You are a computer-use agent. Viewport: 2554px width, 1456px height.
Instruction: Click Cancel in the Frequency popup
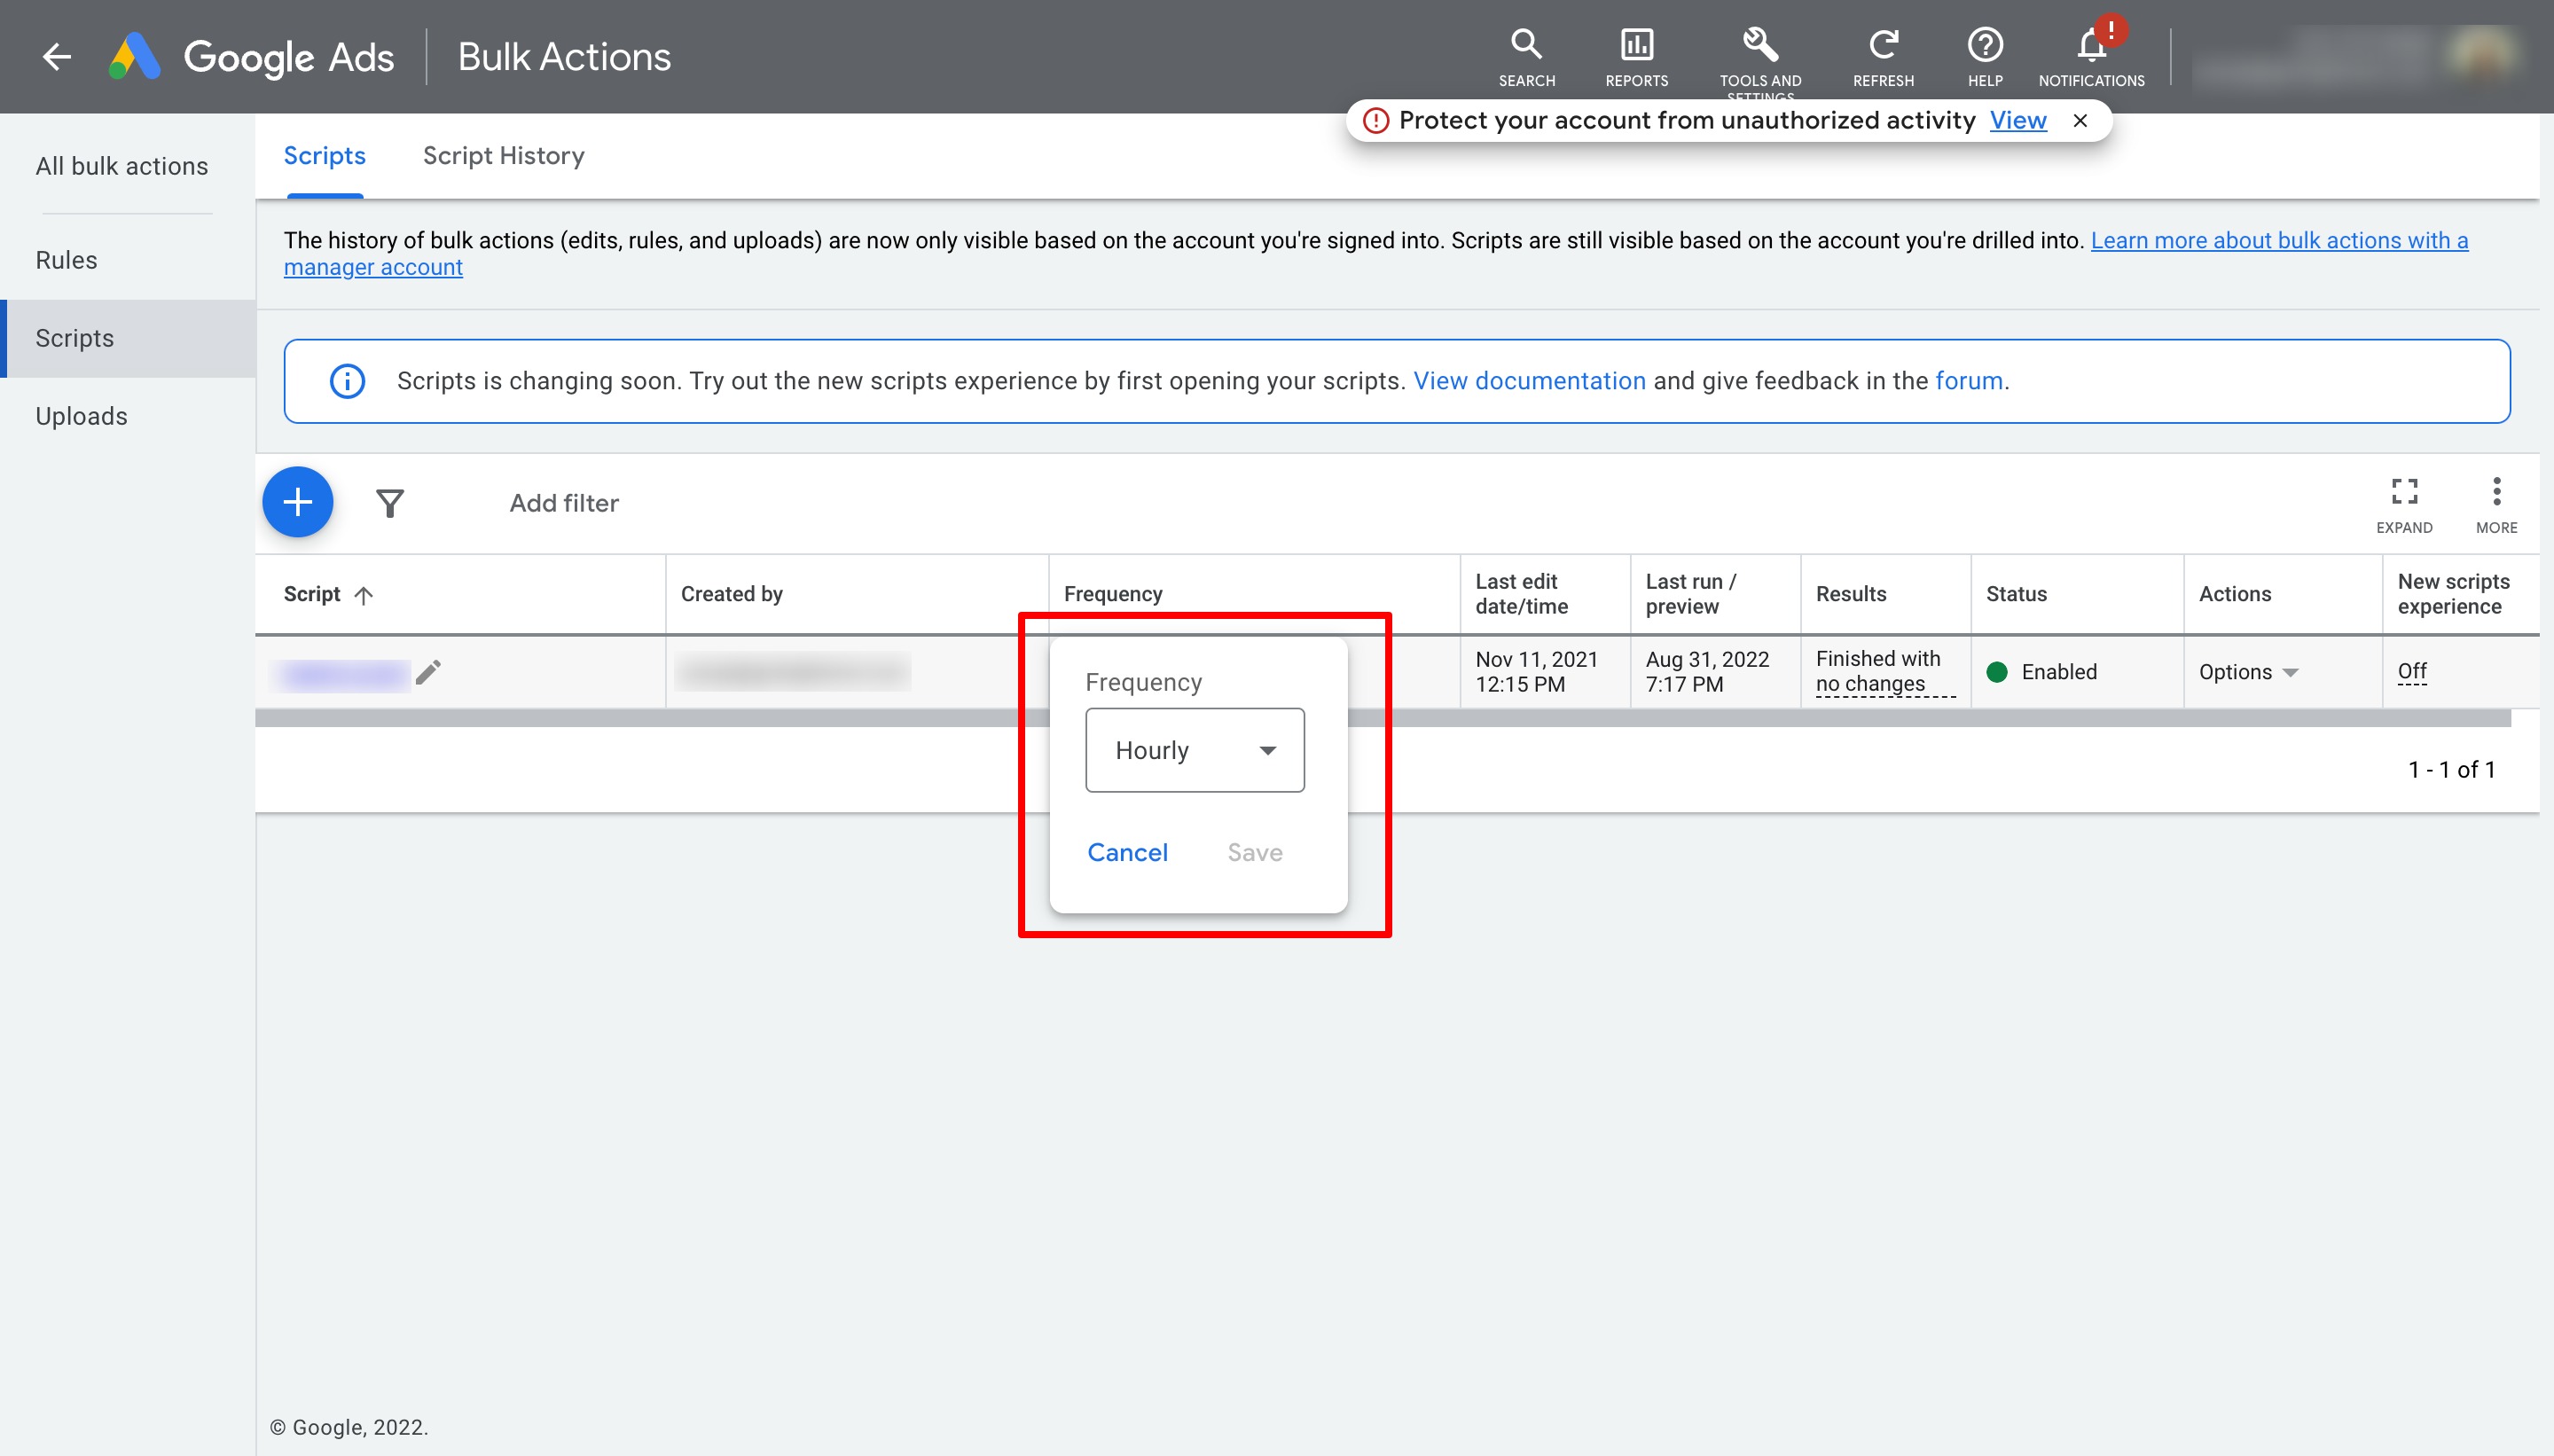click(x=1127, y=852)
